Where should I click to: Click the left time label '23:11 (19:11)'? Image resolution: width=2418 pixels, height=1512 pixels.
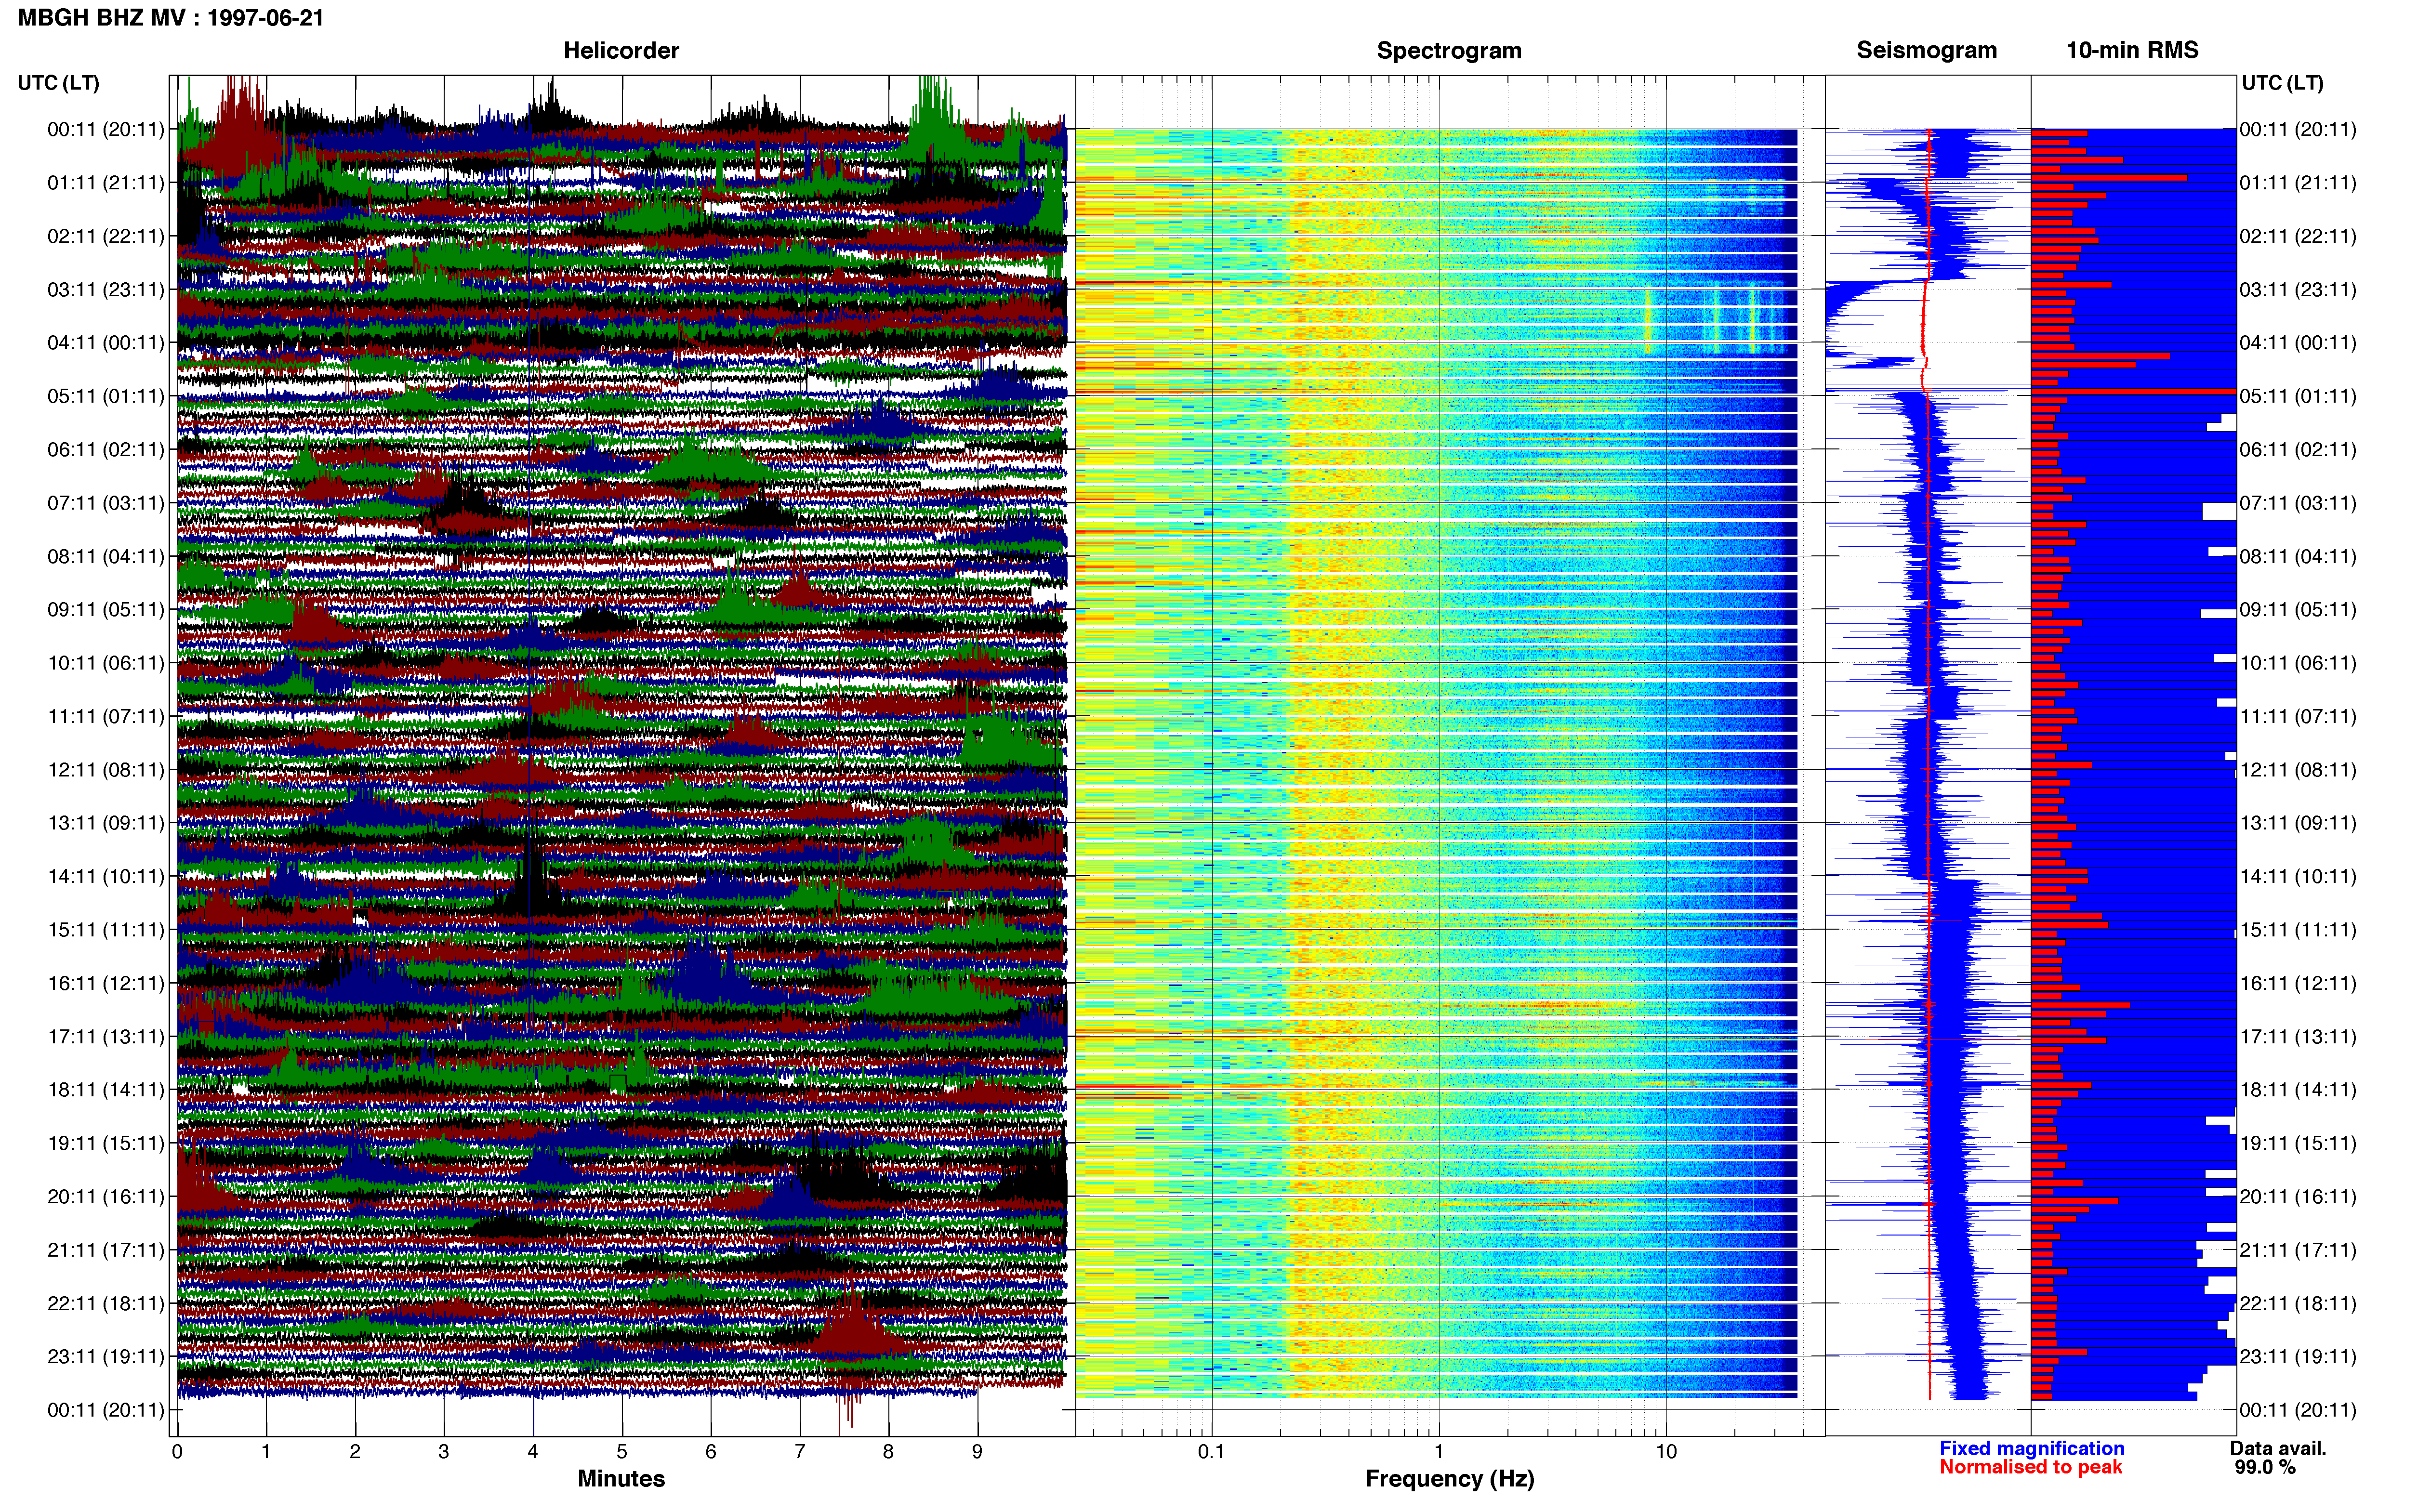click(106, 1357)
